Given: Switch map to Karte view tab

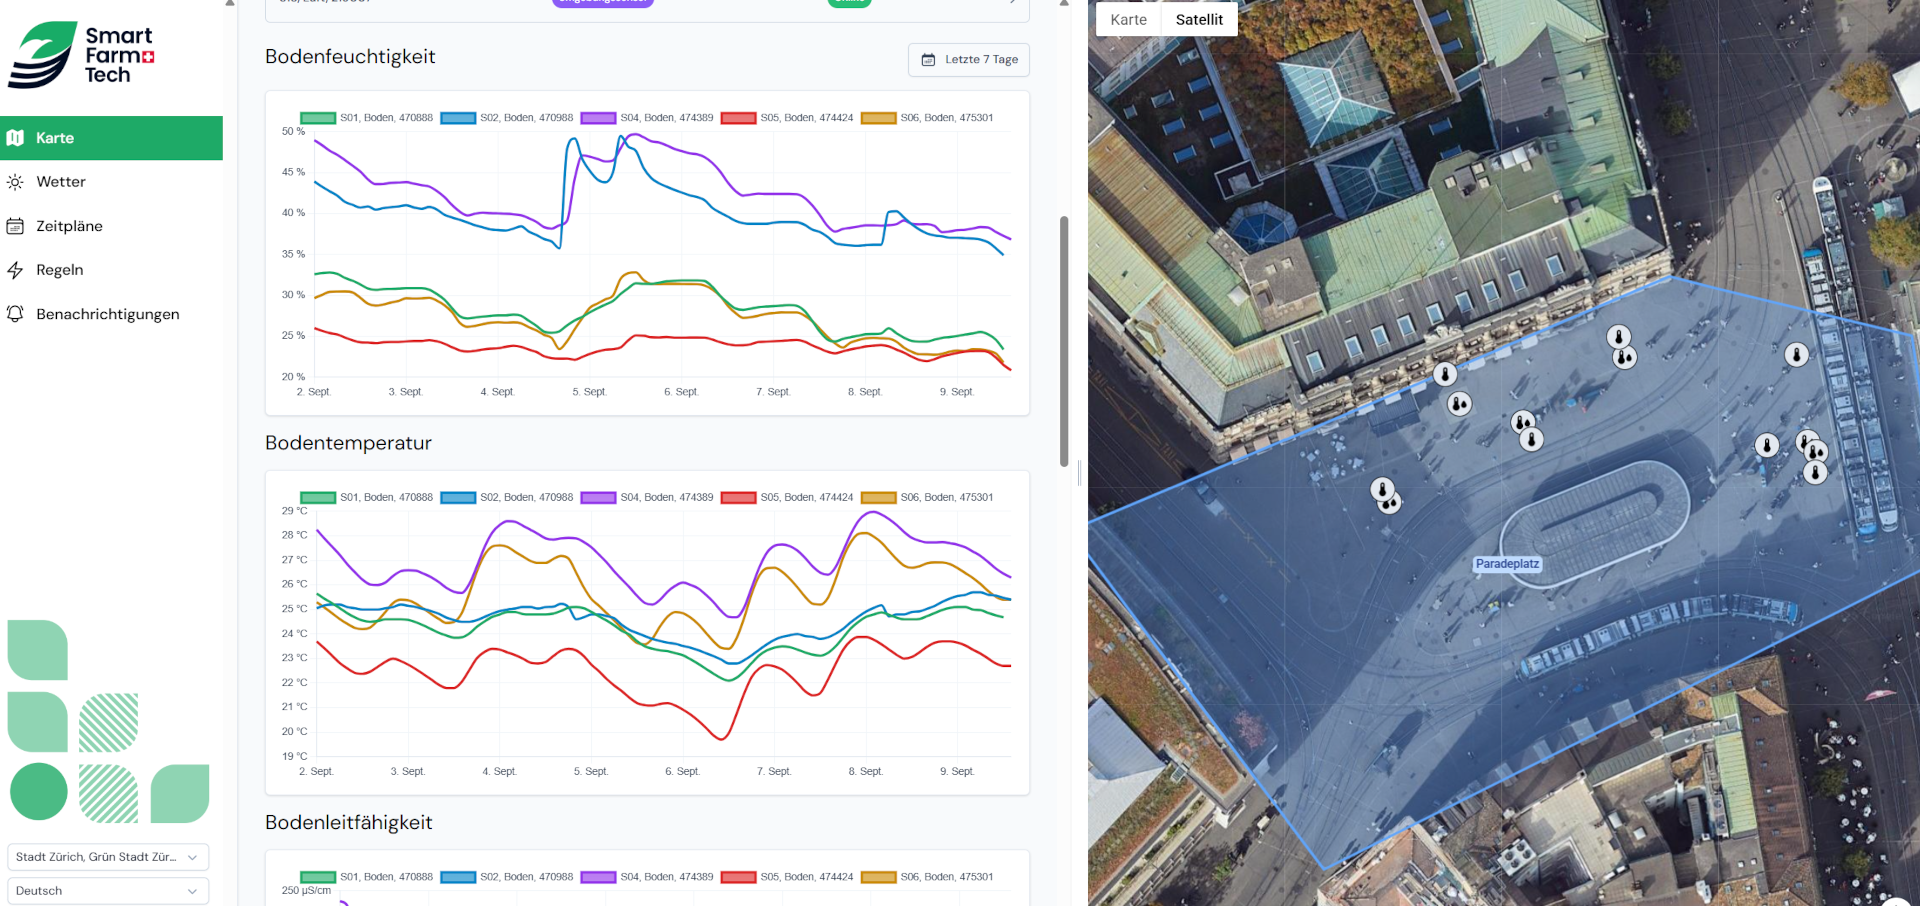Looking at the screenshot, I should pyautogui.click(x=1128, y=20).
